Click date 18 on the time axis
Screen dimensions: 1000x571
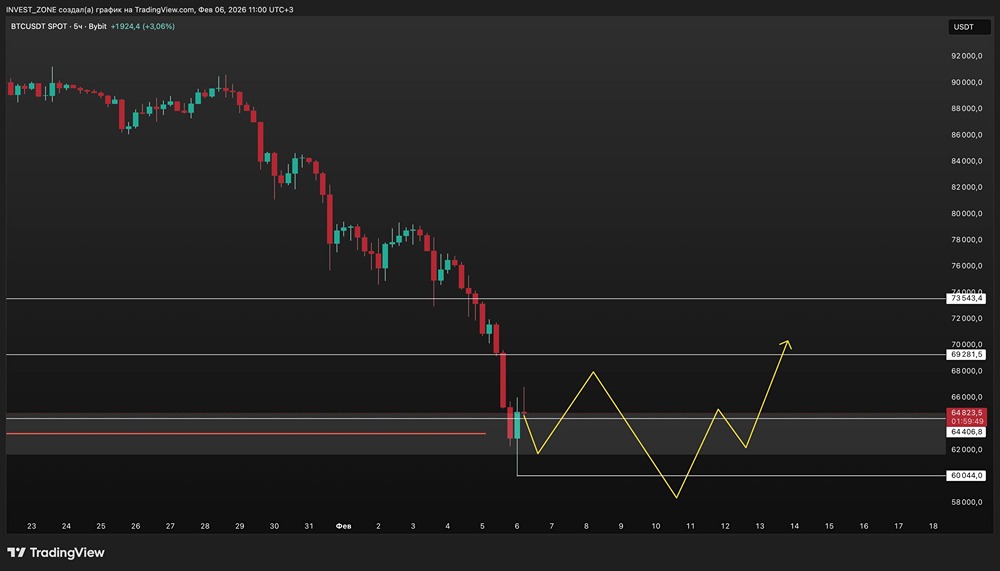[933, 526]
